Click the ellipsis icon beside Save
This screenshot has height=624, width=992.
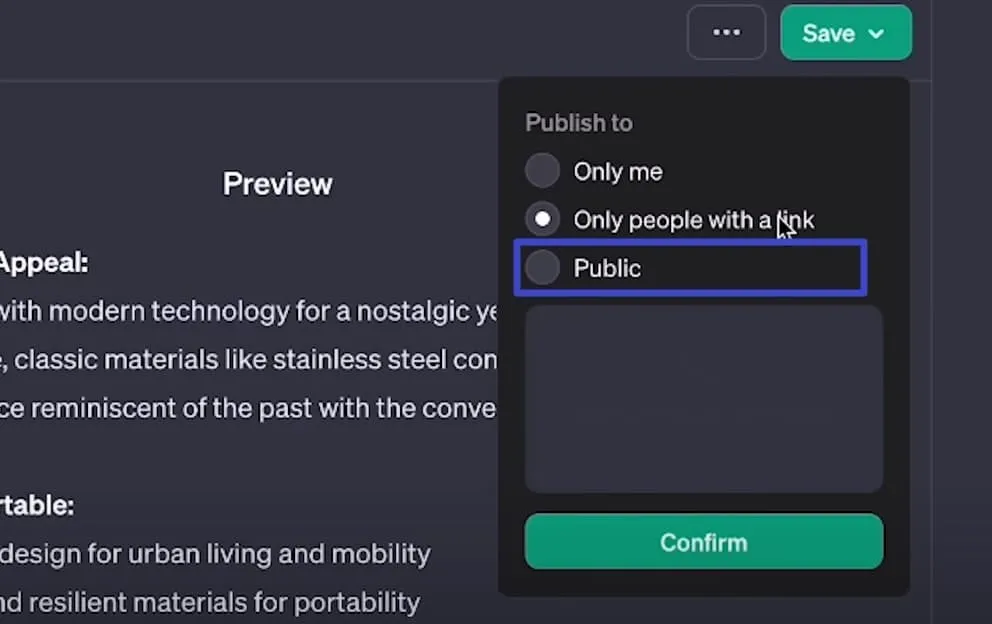726,32
